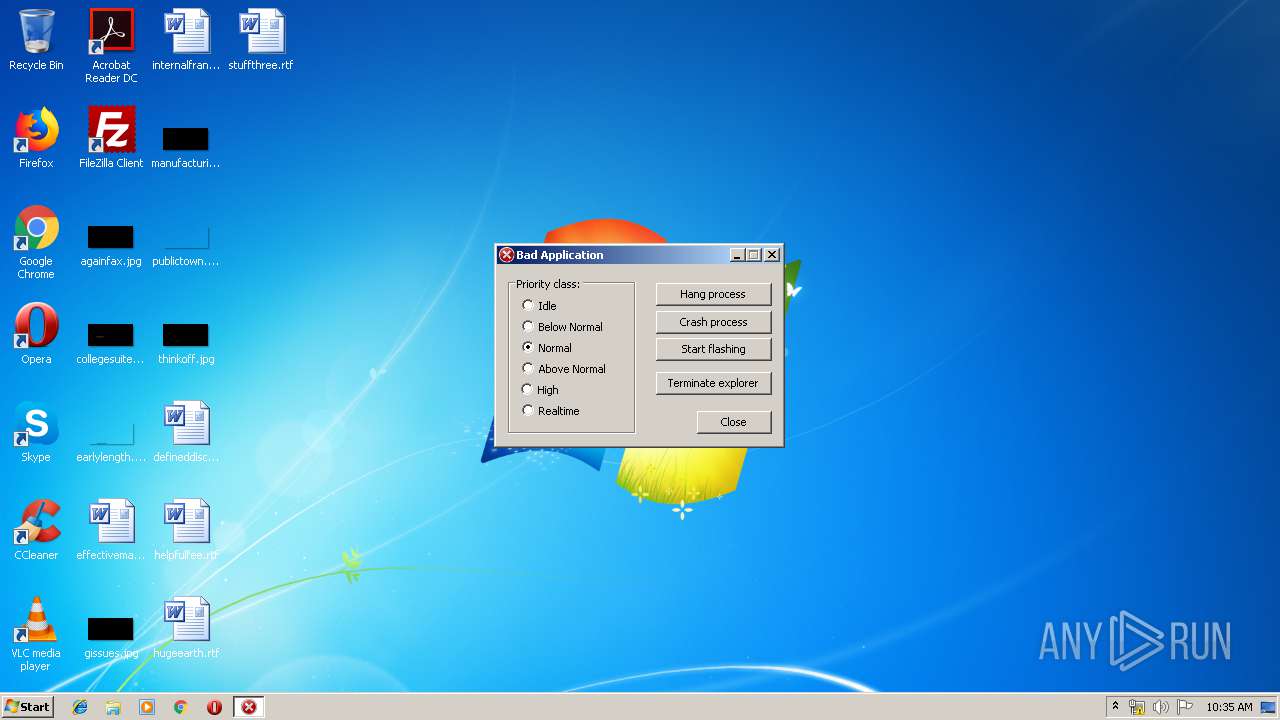
Task: Select Idle priority class
Action: click(x=539, y=305)
